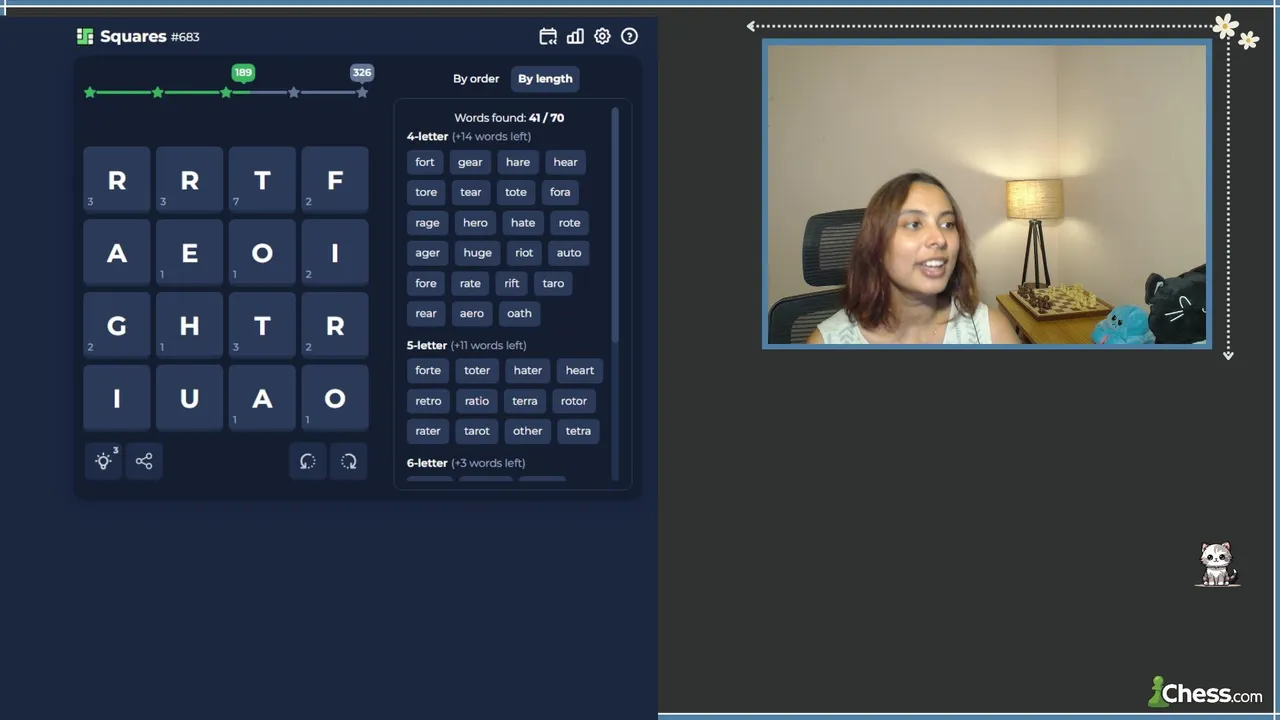Click the found word 'taro'
Image resolution: width=1280 pixels, height=720 pixels.
[x=553, y=283]
